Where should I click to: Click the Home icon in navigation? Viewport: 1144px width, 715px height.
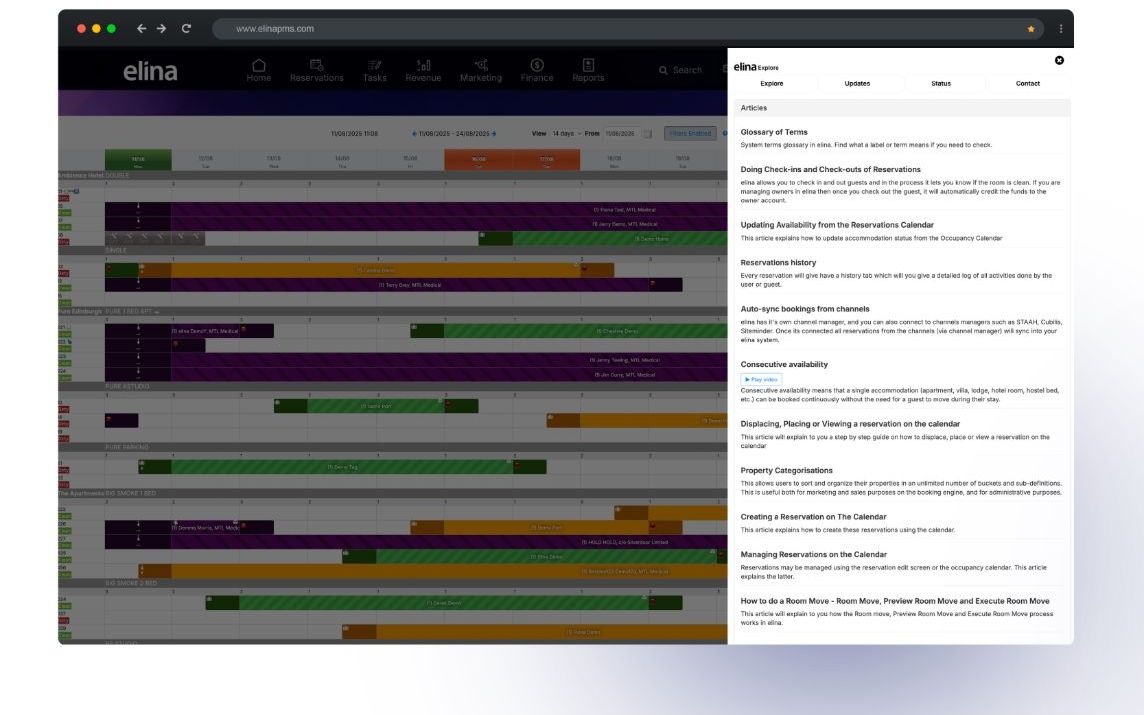pyautogui.click(x=258, y=65)
